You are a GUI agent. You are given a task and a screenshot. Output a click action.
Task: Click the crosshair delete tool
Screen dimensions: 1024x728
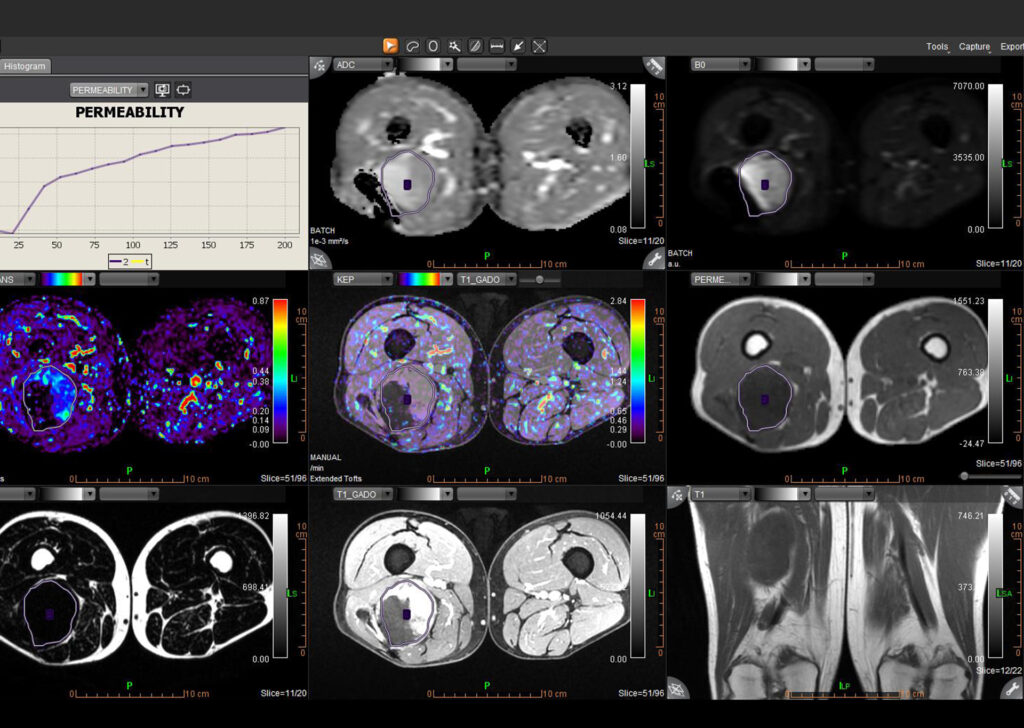coord(538,45)
